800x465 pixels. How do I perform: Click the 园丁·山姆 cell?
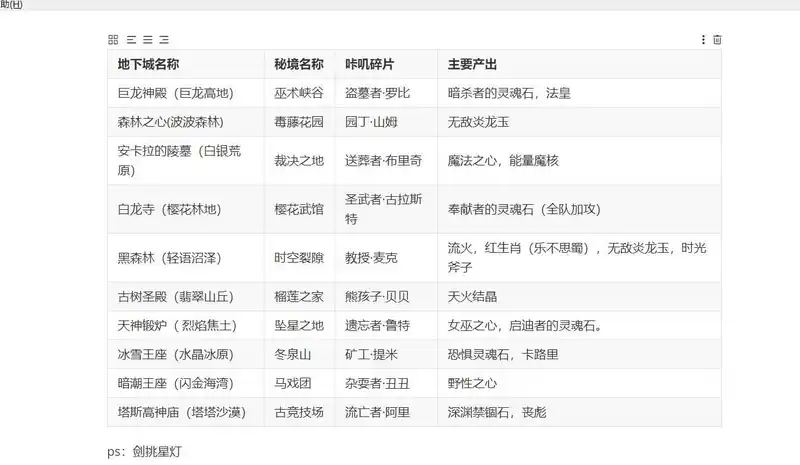[x=386, y=122]
